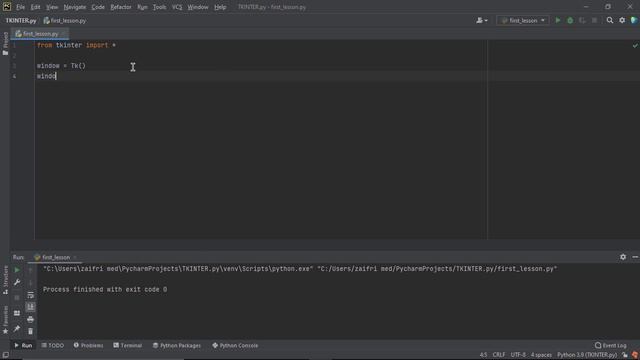
Task: Click the colorful JetBrains Toolbox icon
Action: [x=634, y=20]
